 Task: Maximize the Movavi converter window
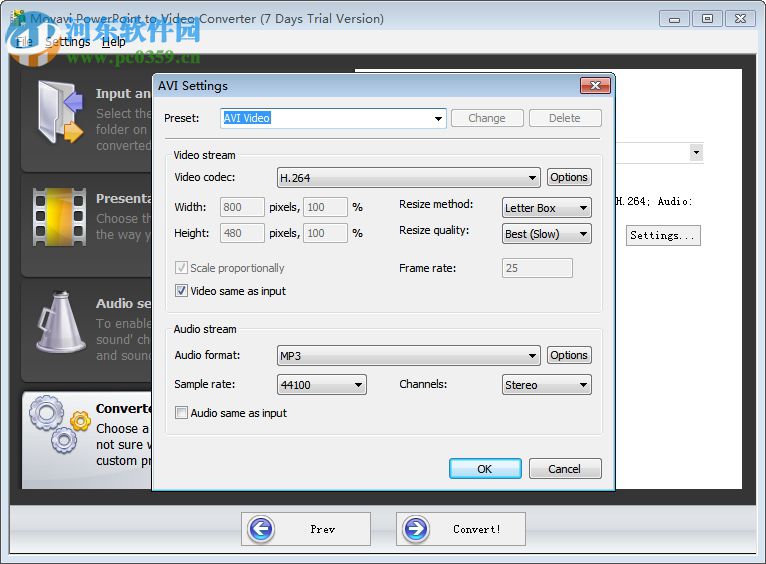[707, 19]
